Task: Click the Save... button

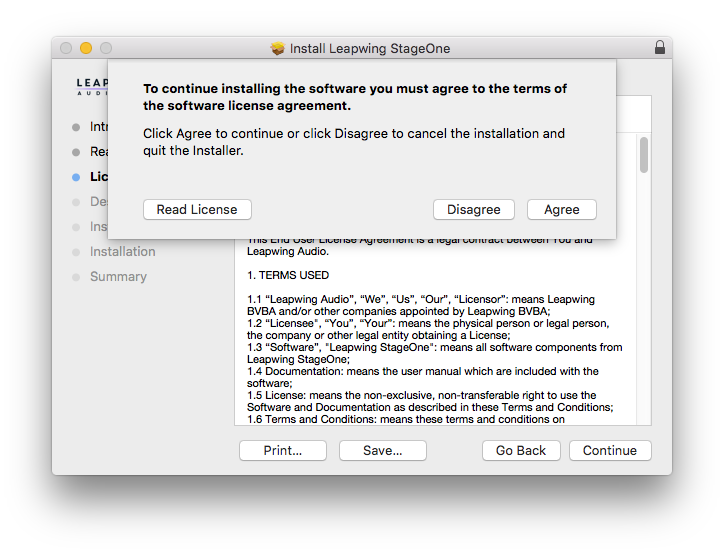Action: point(382,451)
